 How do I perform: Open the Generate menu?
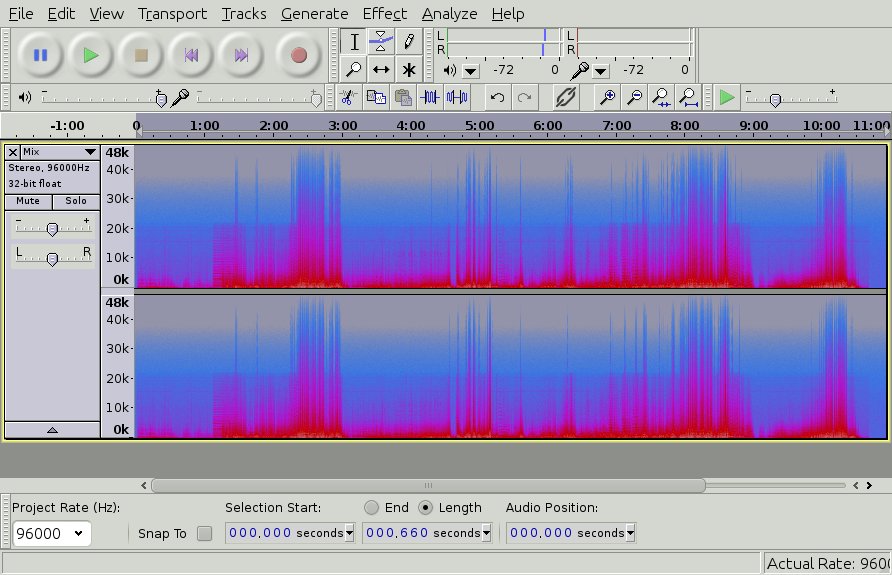tap(315, 14)
